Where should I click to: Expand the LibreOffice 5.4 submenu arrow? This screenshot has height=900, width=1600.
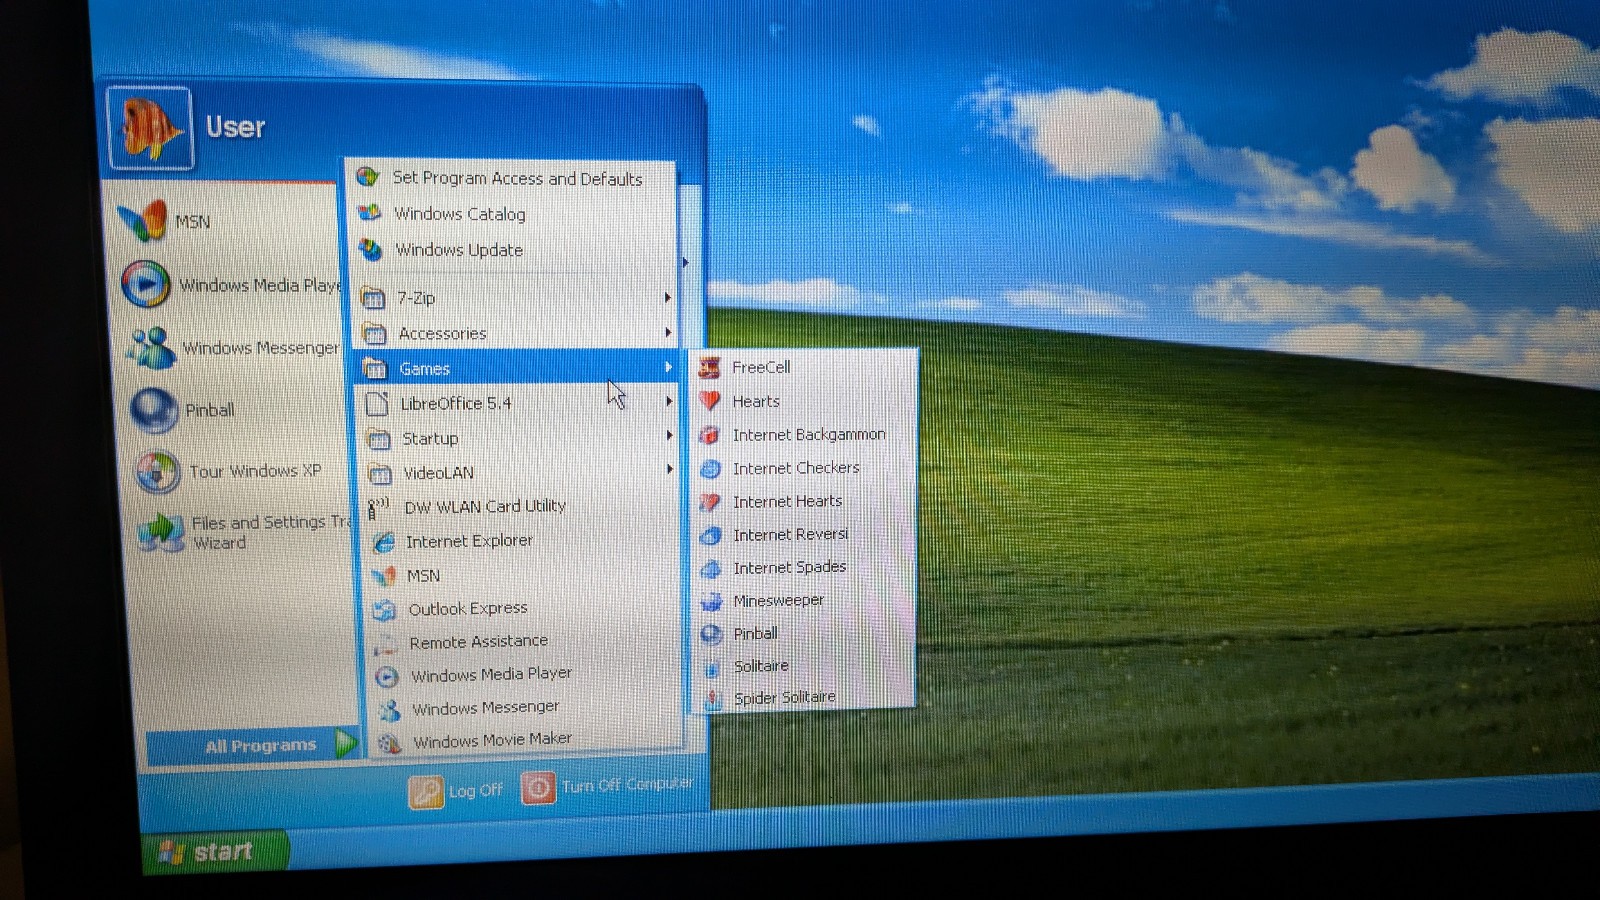point(669,401)
